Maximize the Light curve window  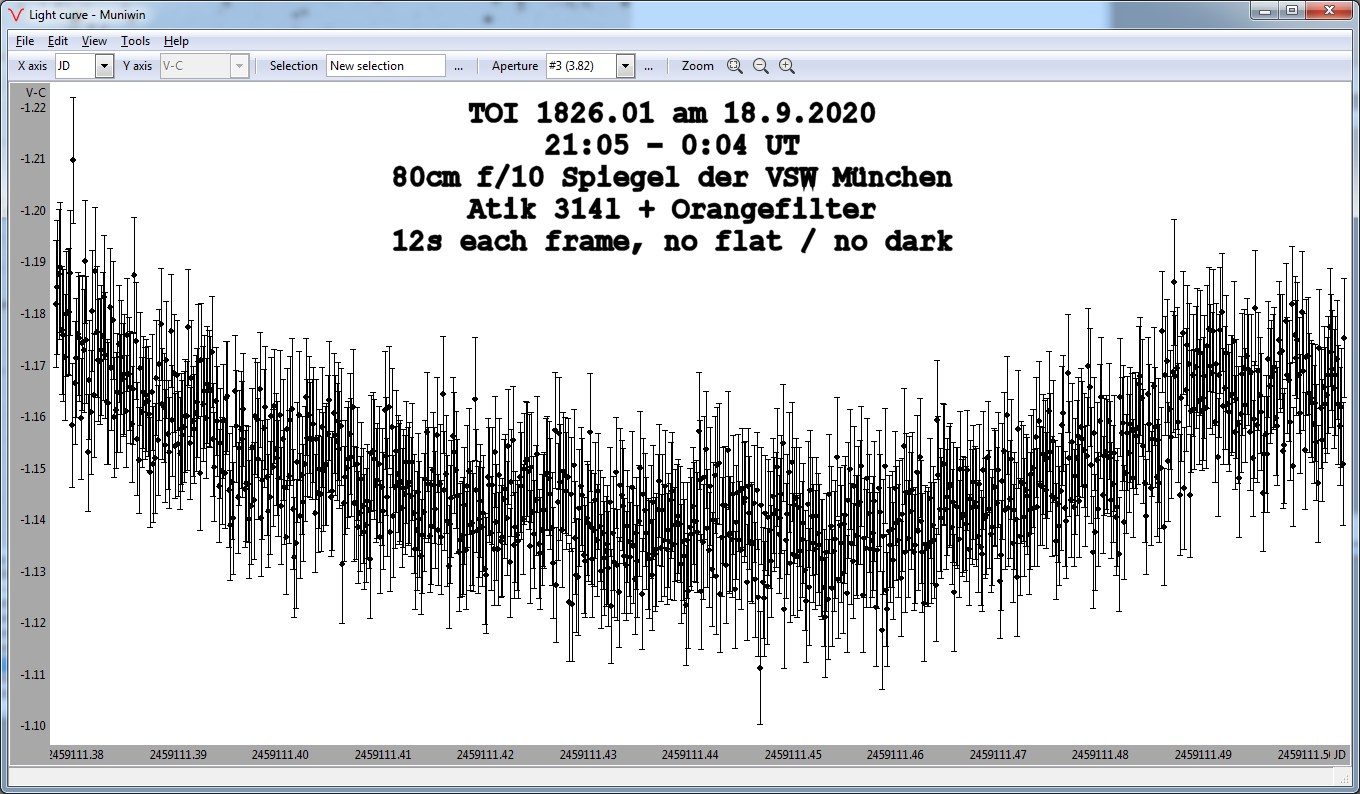tap(1292, 11)
